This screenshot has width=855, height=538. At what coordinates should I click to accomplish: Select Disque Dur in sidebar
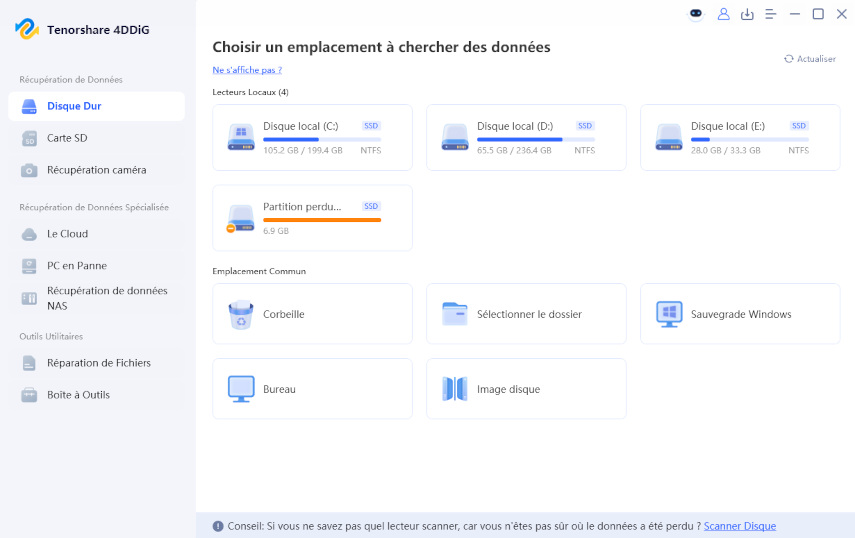(x=97, y=106)
